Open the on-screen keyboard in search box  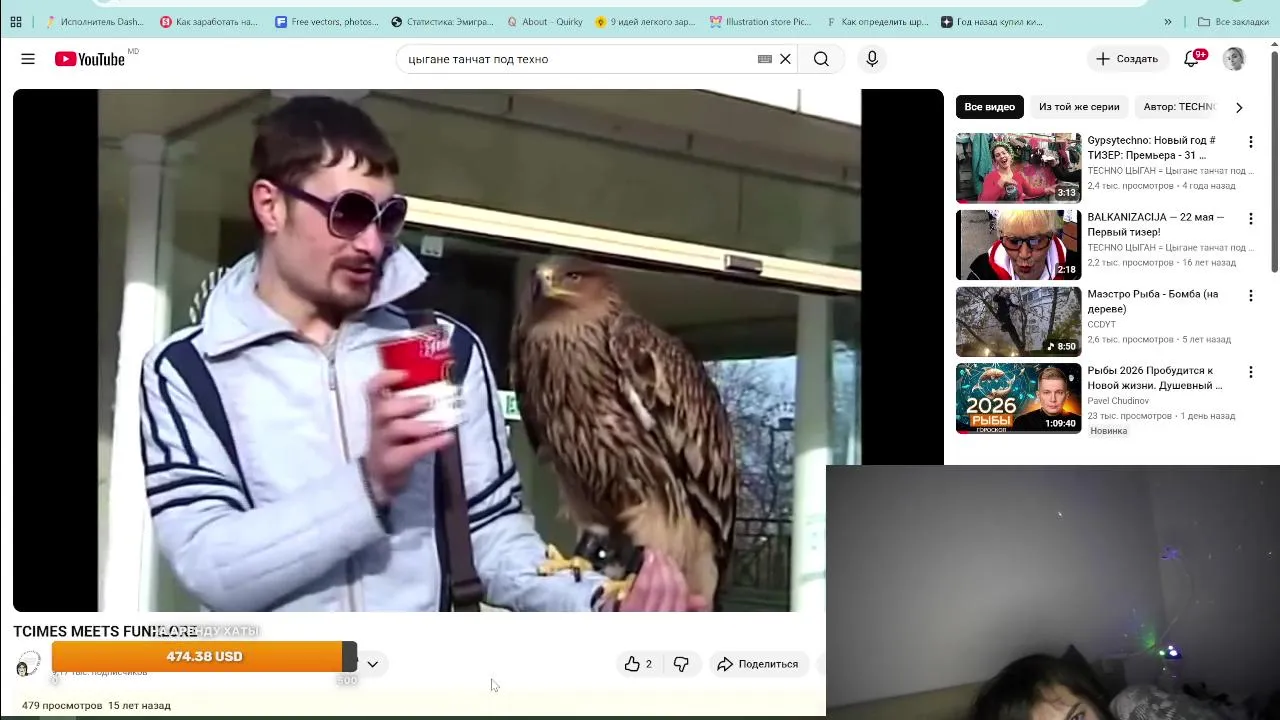pyautogui.click(x=764, y=59)
